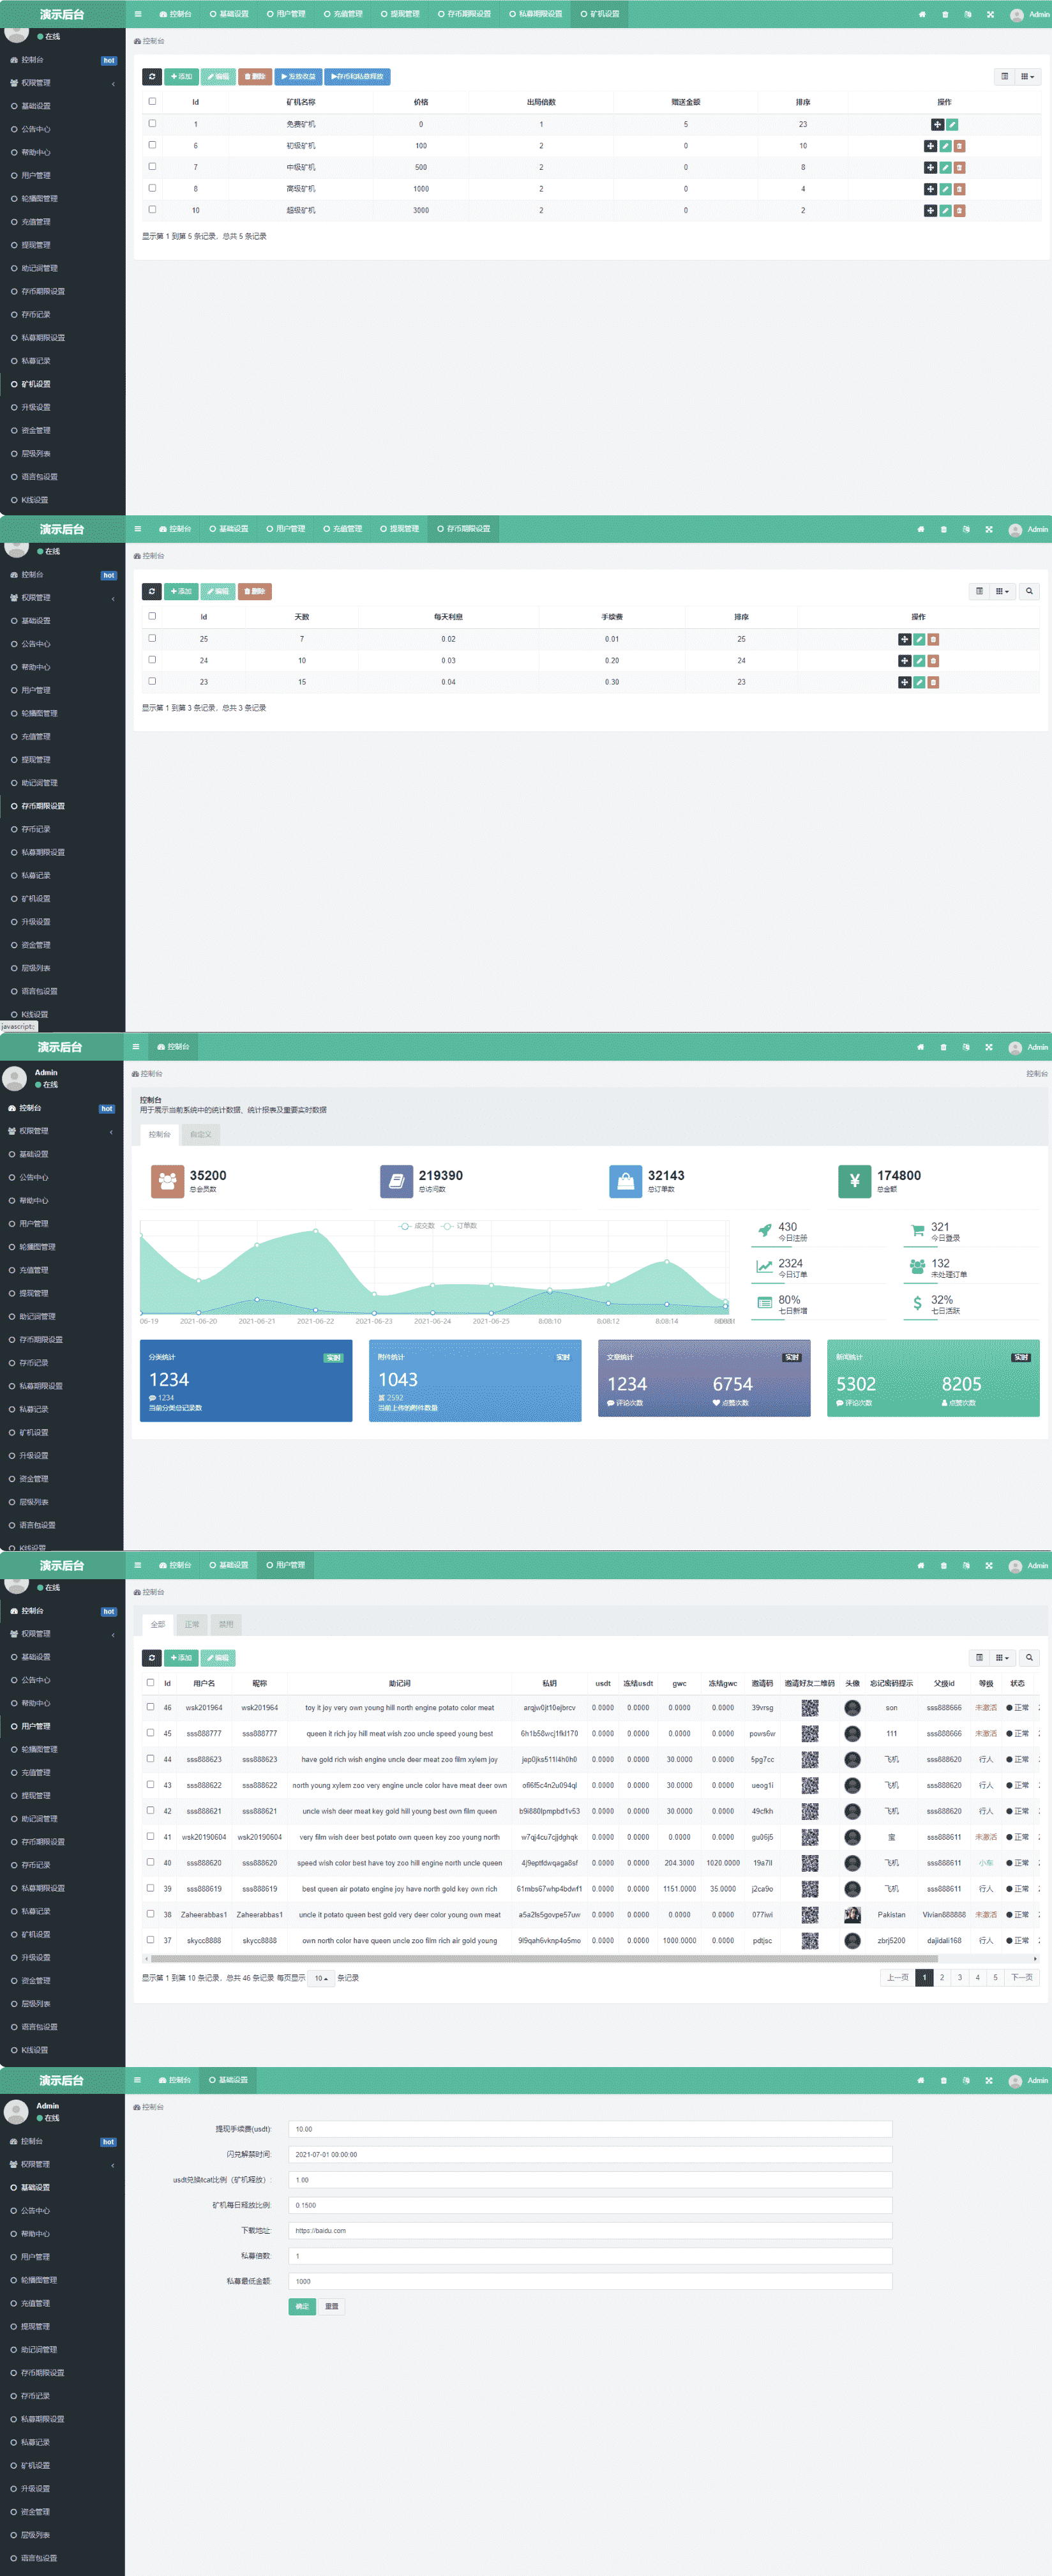Tick the checkbox for user skycc8888
Image resolution: width=1052 pixels, height=2576 pixels.
(x=150, y=1940)
